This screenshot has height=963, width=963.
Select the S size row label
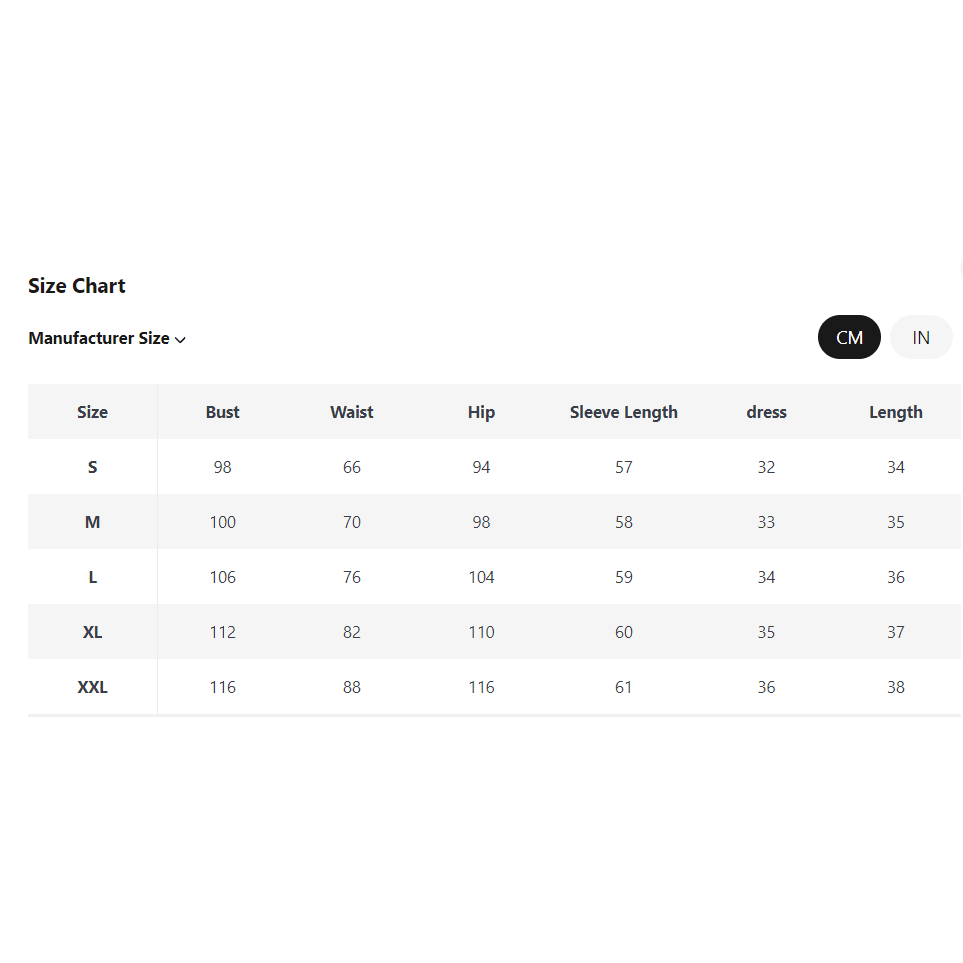pos(92,467)
